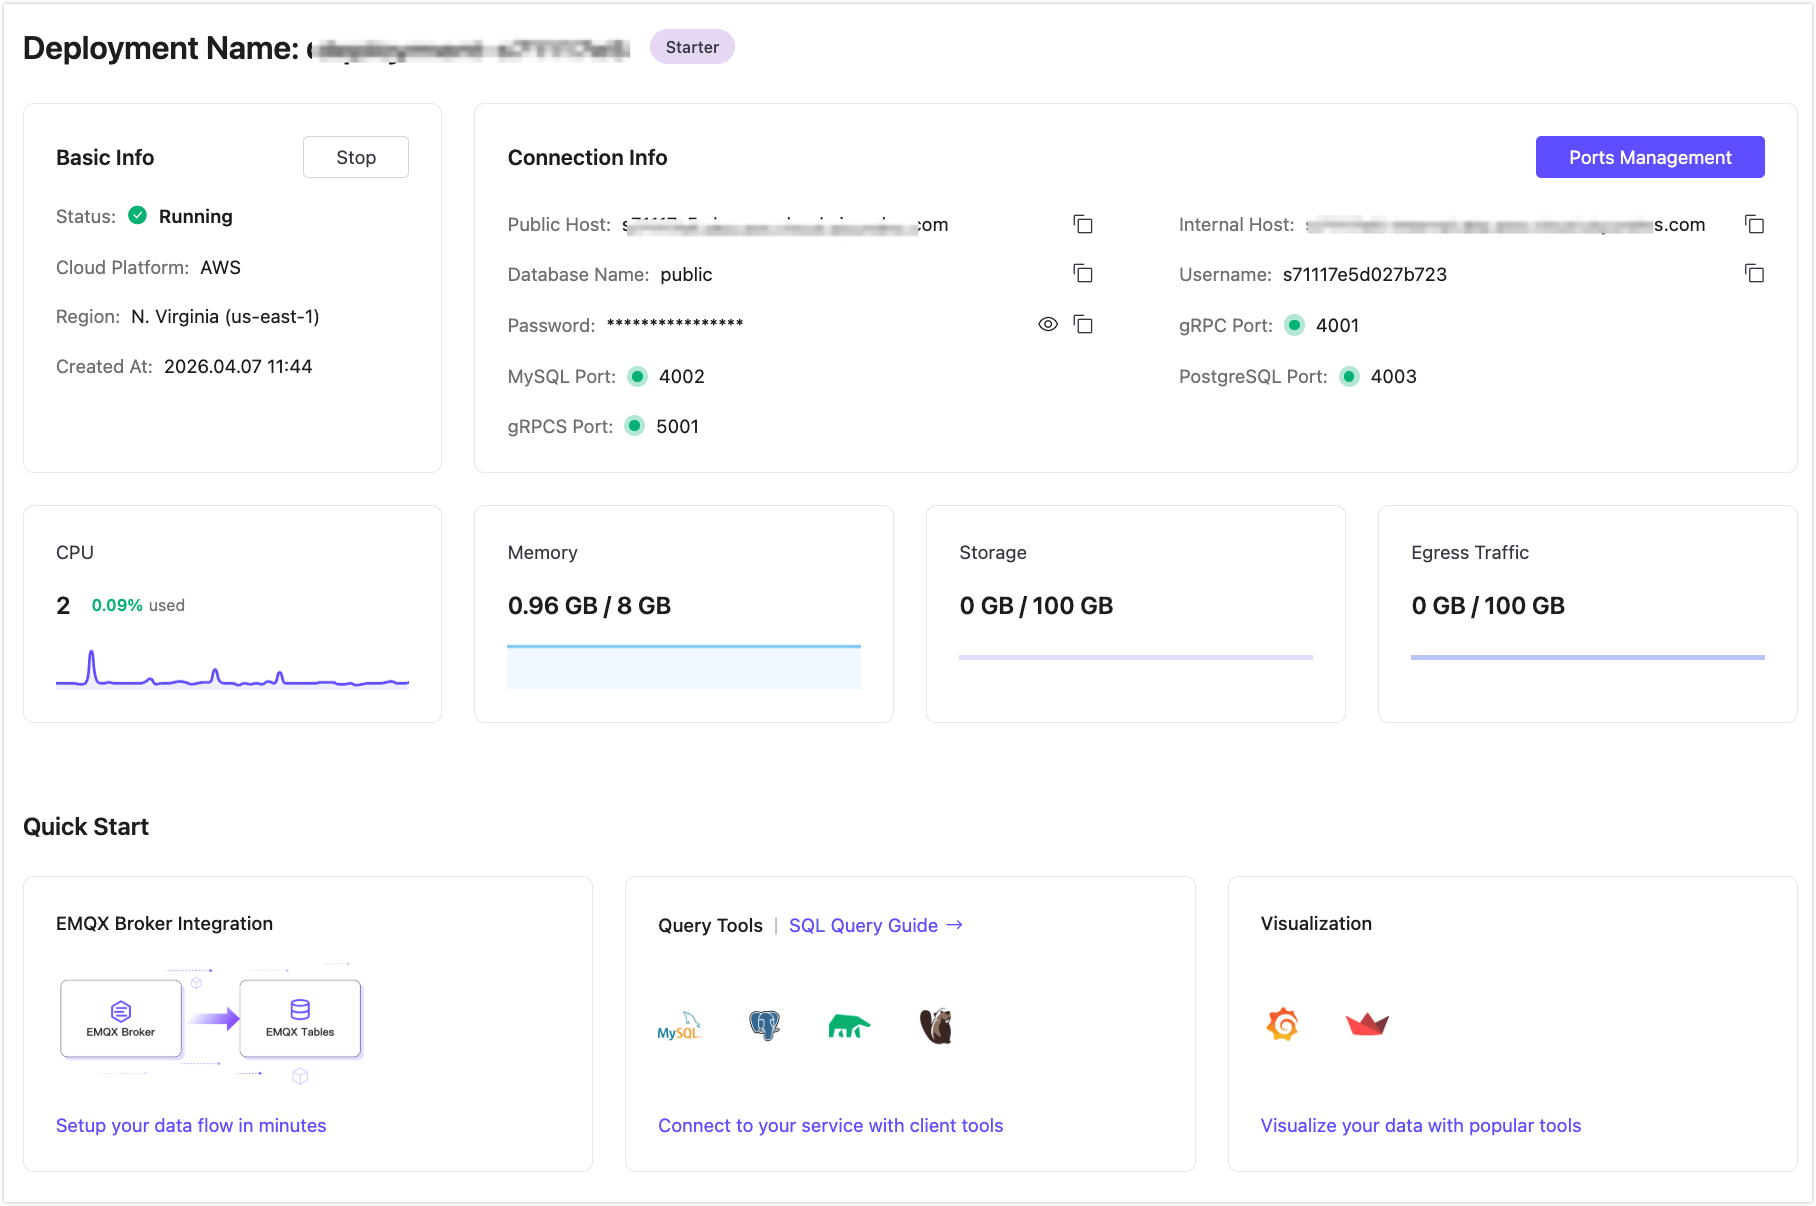This screenshot has height=1206, width=1816.
Task: Reveal the hidden password
Action: tap(1047, 324)
